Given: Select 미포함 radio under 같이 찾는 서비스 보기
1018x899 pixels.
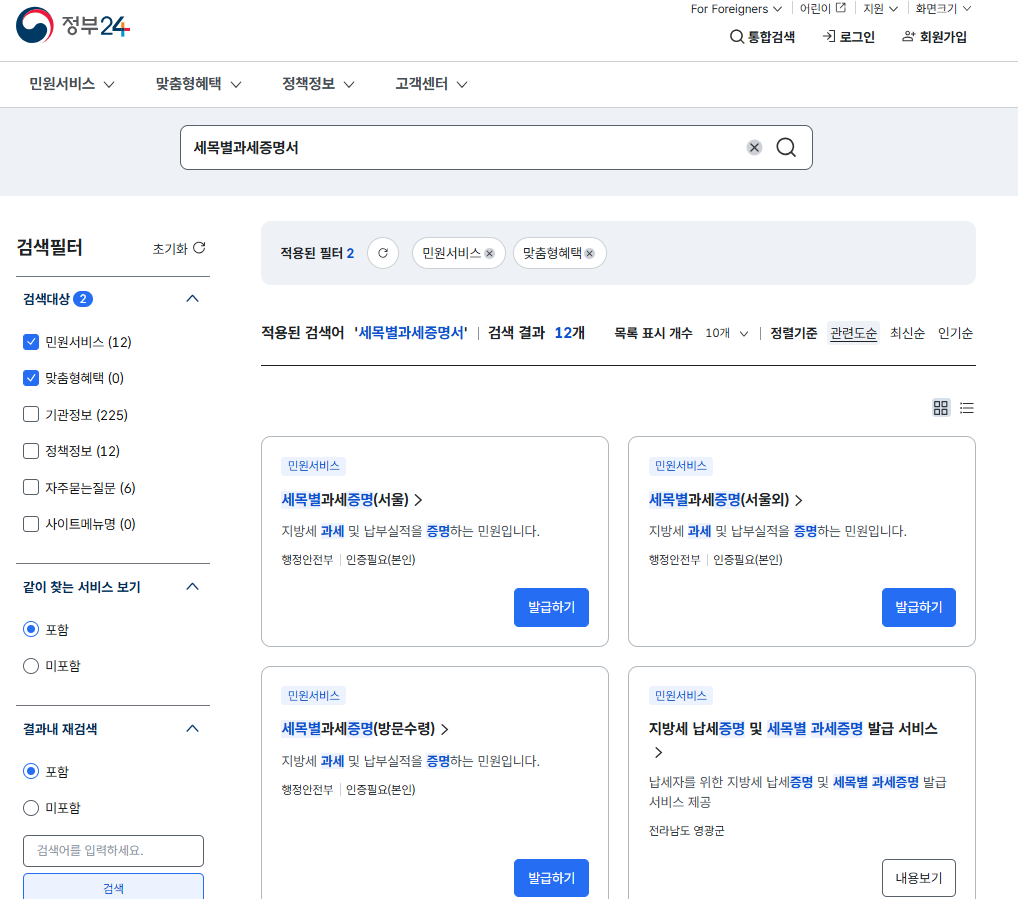Looking at the screenshot, I should coord(30,665).
